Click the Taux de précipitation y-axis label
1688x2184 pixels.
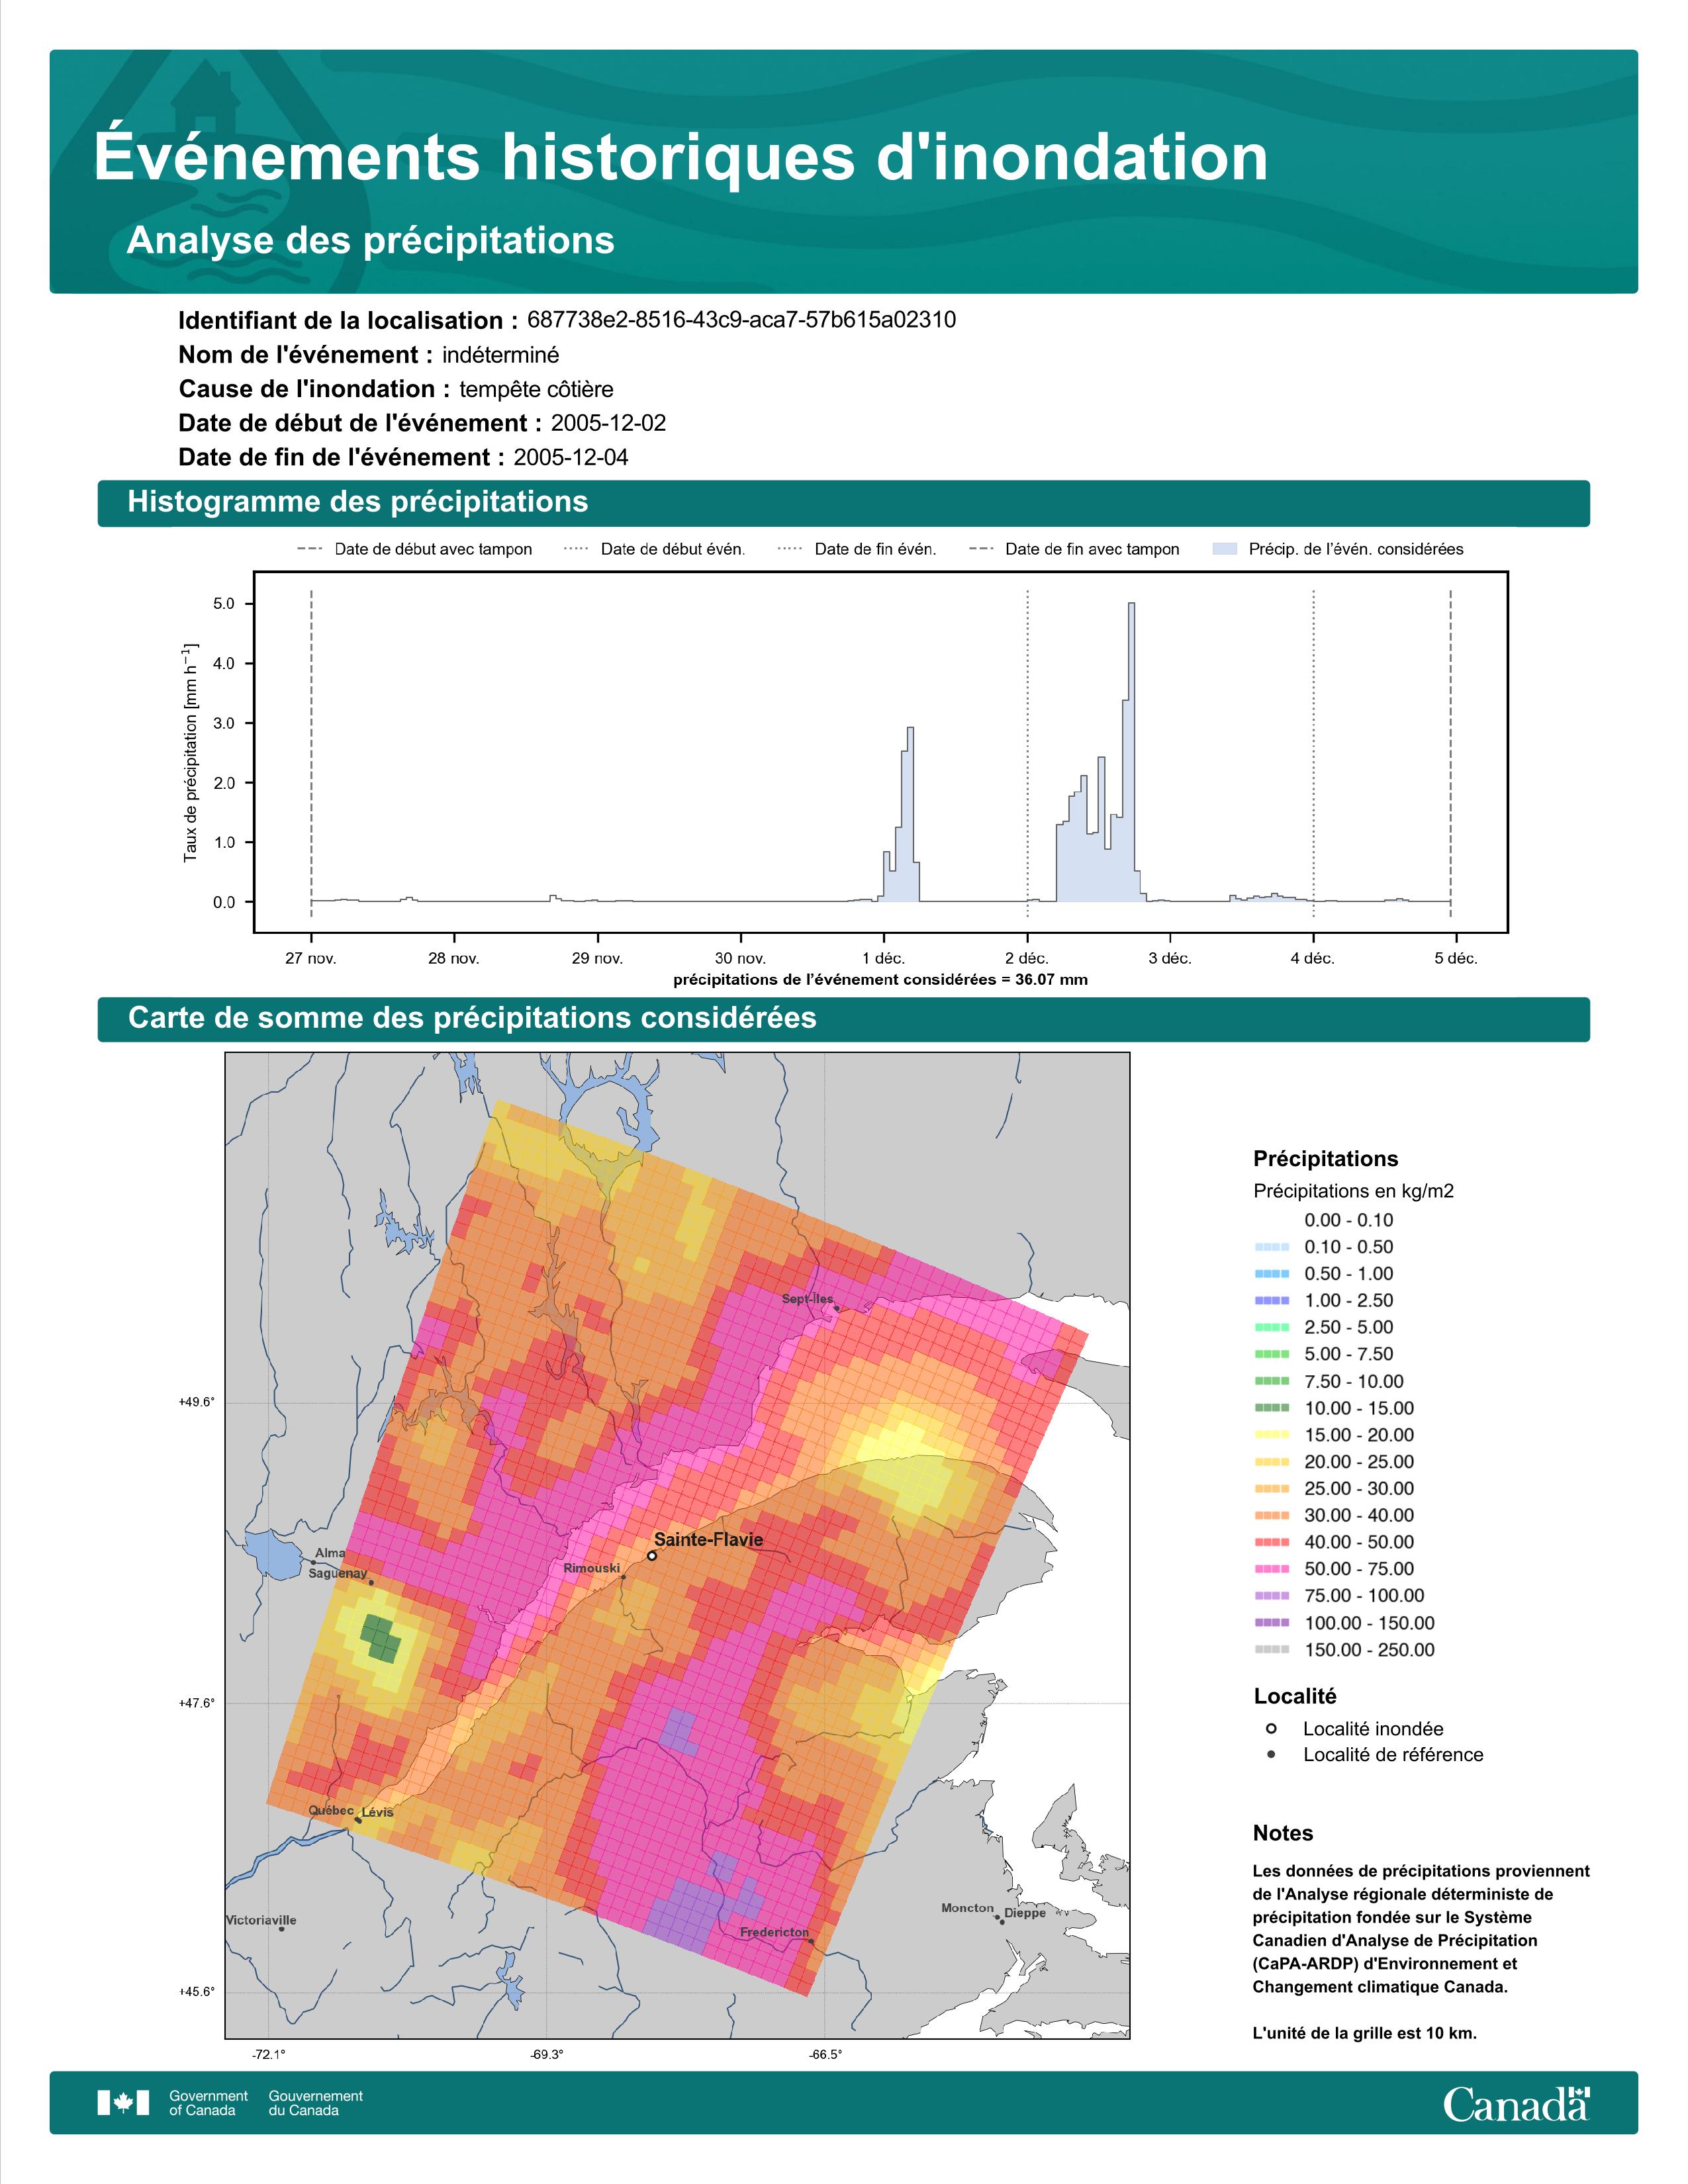190,752
